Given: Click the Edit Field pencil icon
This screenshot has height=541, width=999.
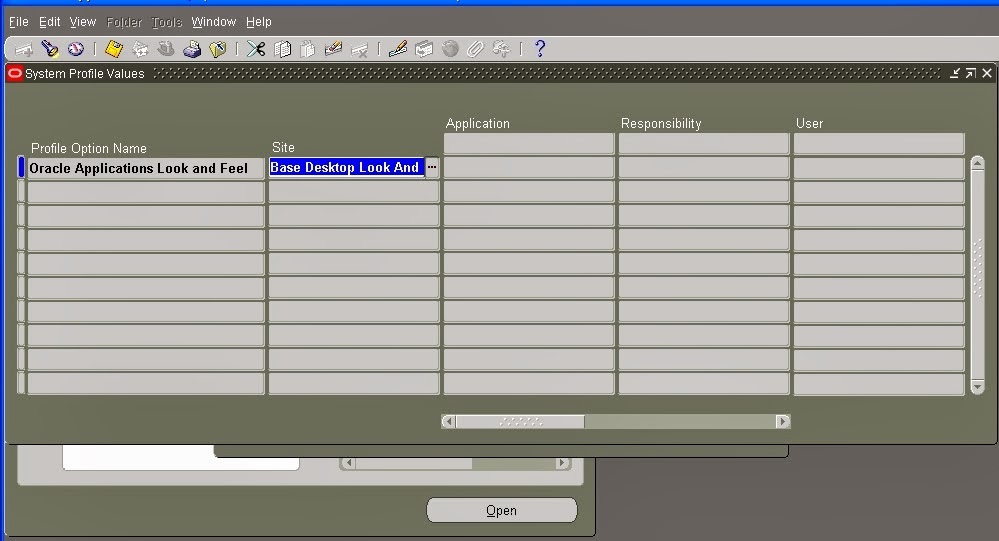Looking at the screenshot, I should (x=398, y=49).
